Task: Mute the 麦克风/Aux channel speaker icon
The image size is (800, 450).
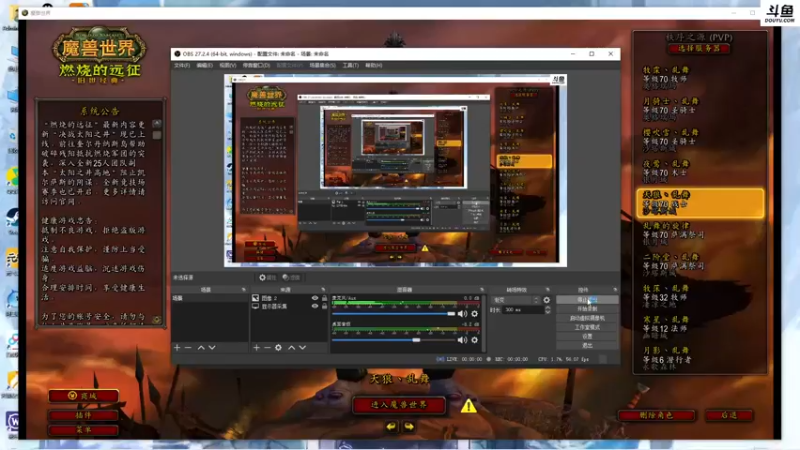Action: [462, 314]
